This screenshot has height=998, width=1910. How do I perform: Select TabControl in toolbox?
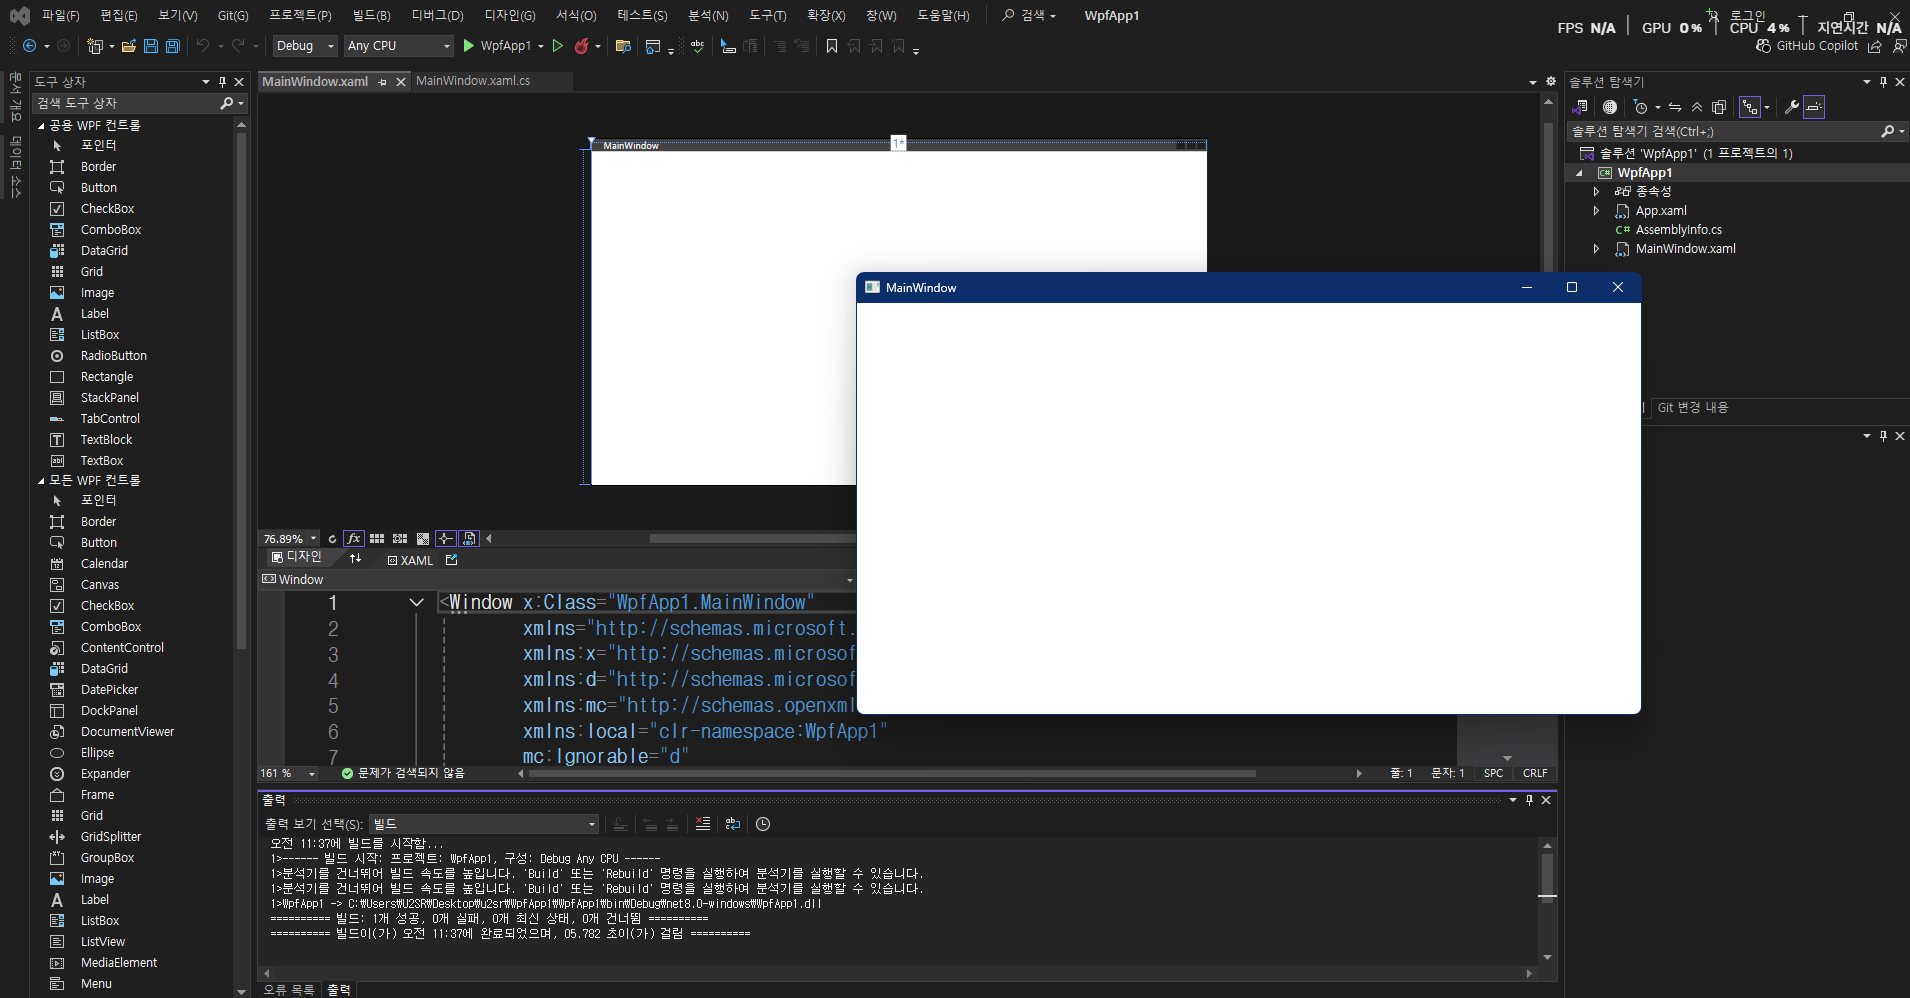[110, 419]
